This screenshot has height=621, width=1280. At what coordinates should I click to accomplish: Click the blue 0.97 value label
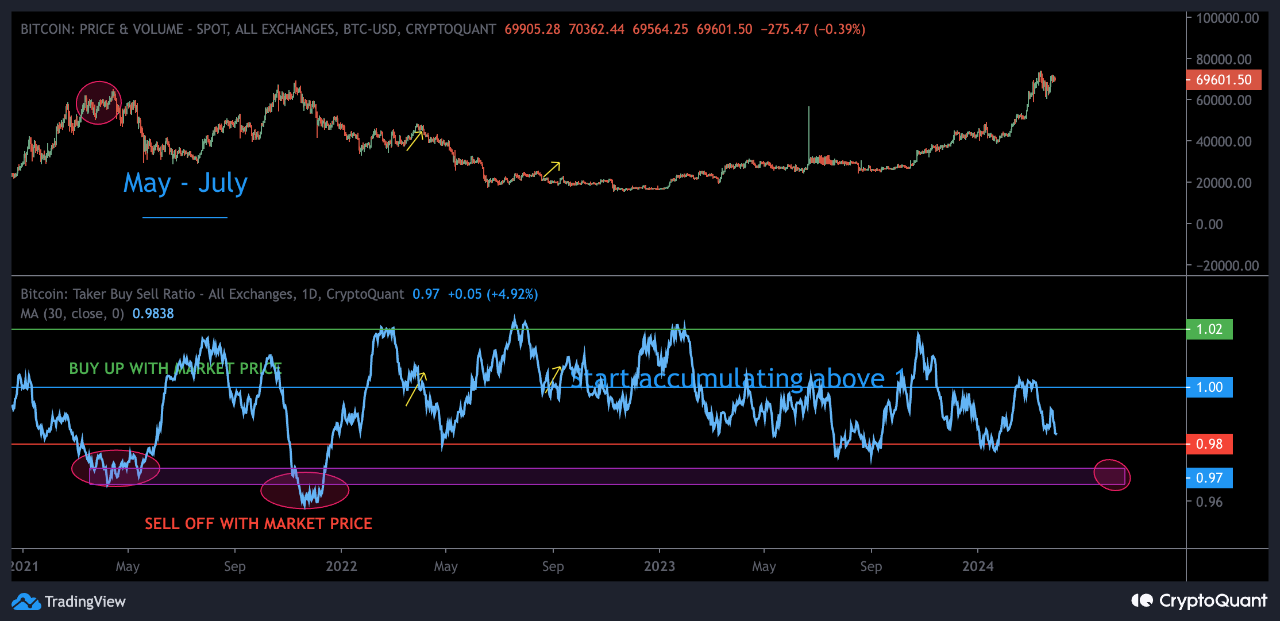coord(1209,478)
